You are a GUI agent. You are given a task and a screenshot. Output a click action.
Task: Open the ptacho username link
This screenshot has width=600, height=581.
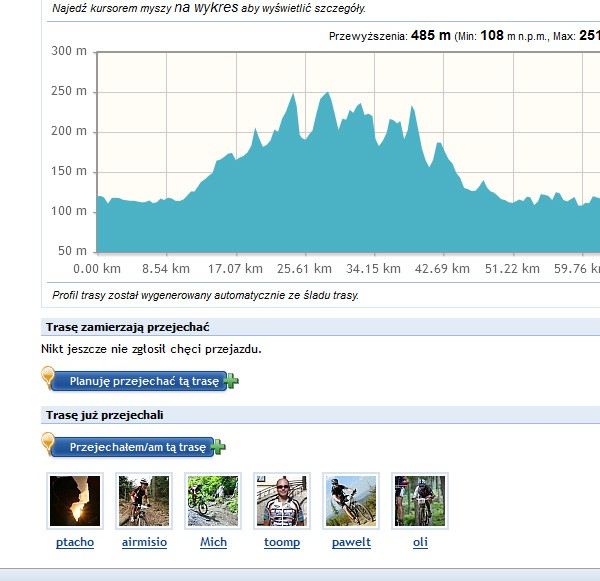tap(75, 542)
